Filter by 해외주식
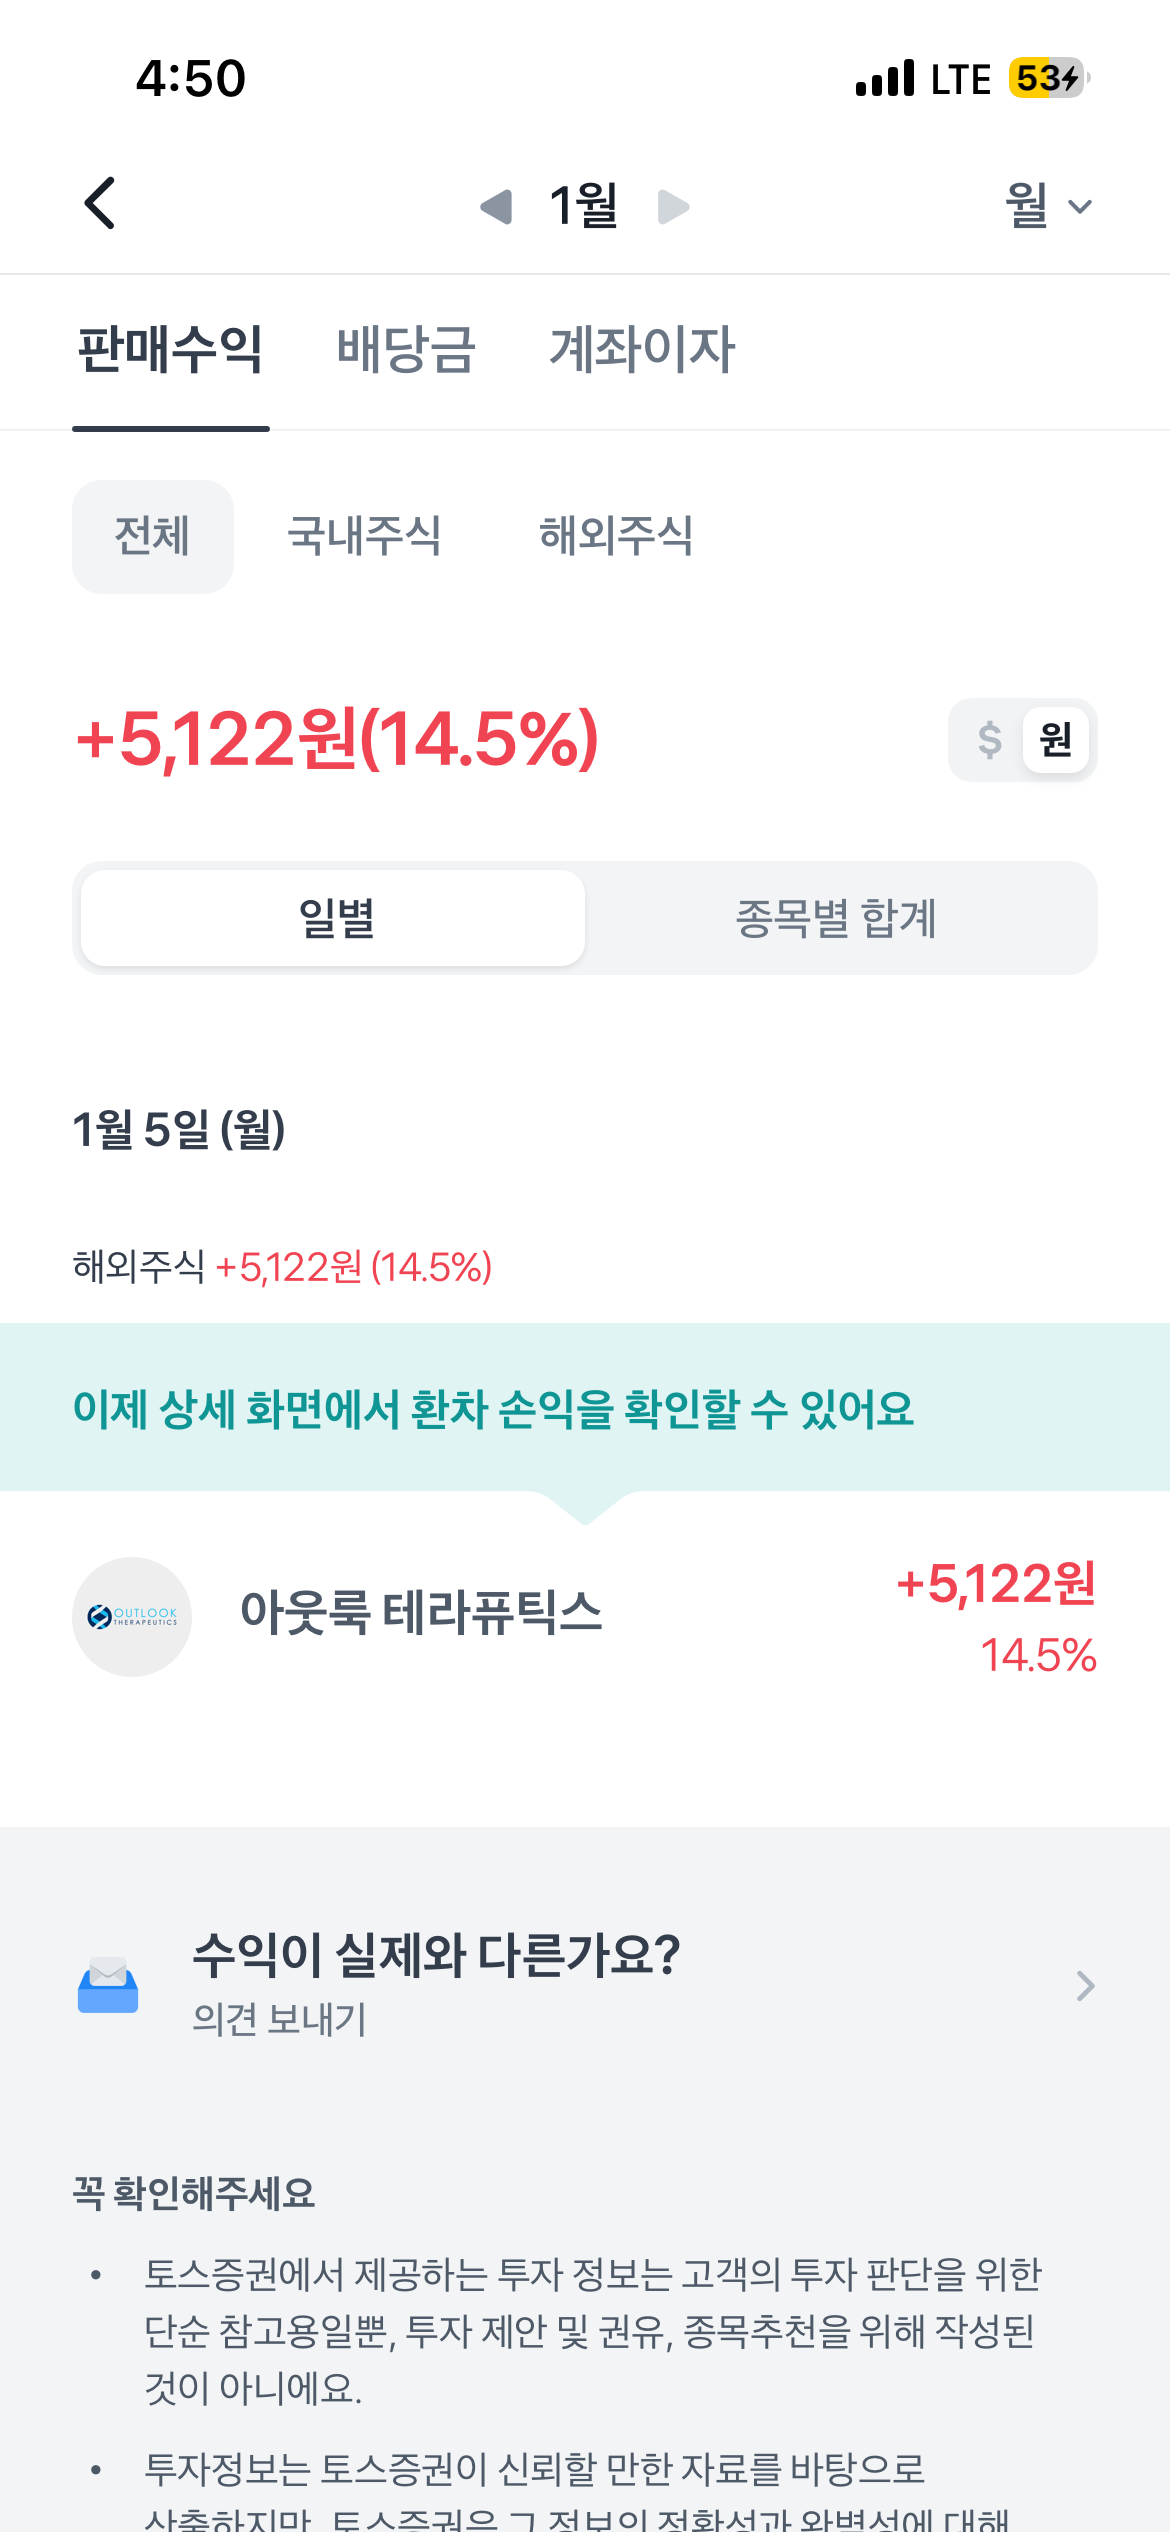 pyautogui.click(x=616, y=536)
